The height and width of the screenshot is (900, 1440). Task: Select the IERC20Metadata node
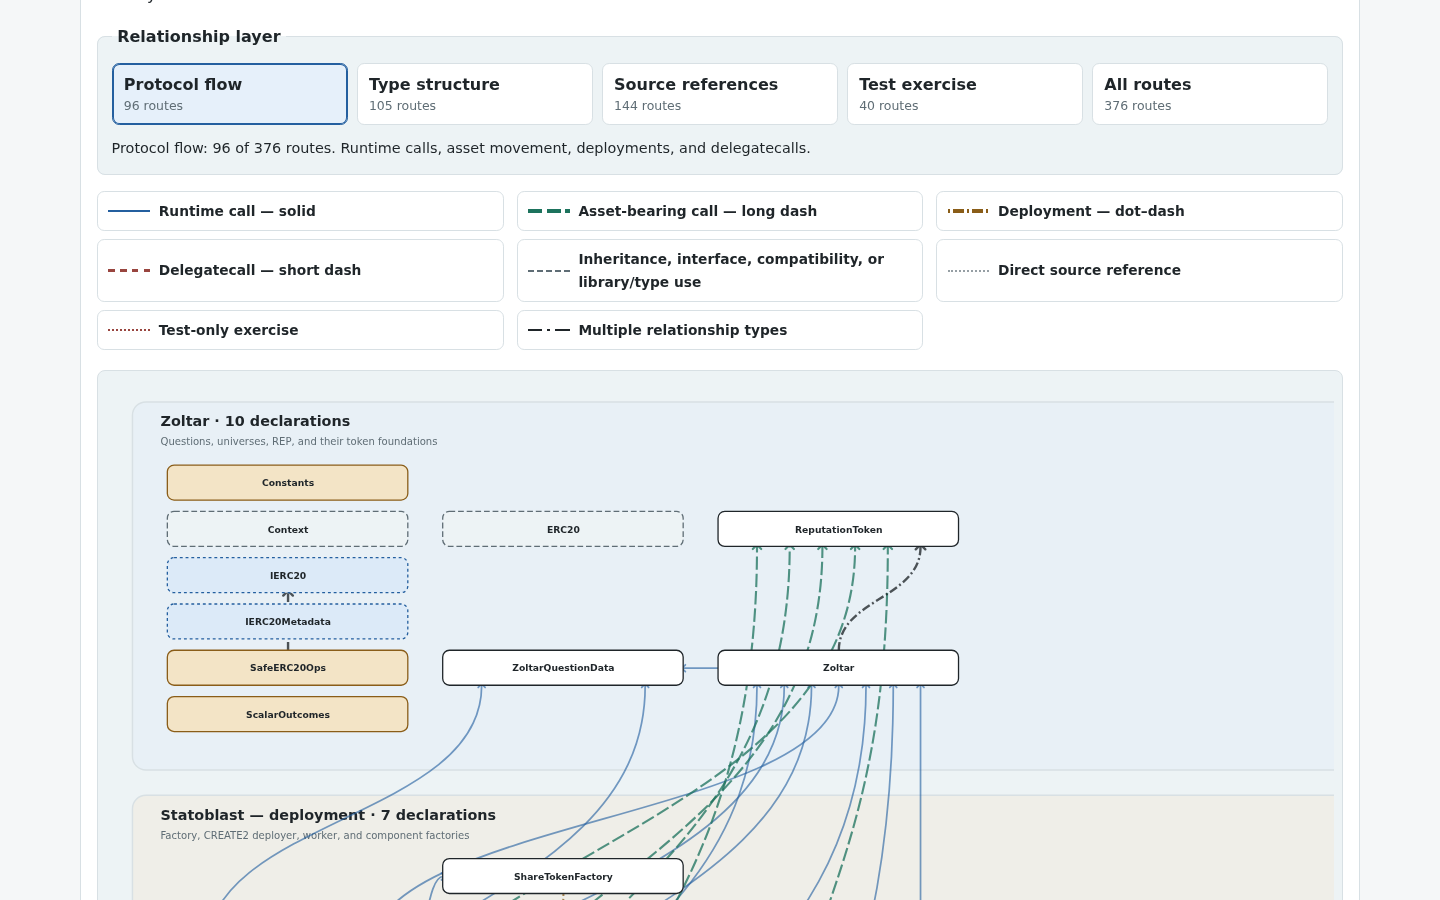[x=288, y=621]
